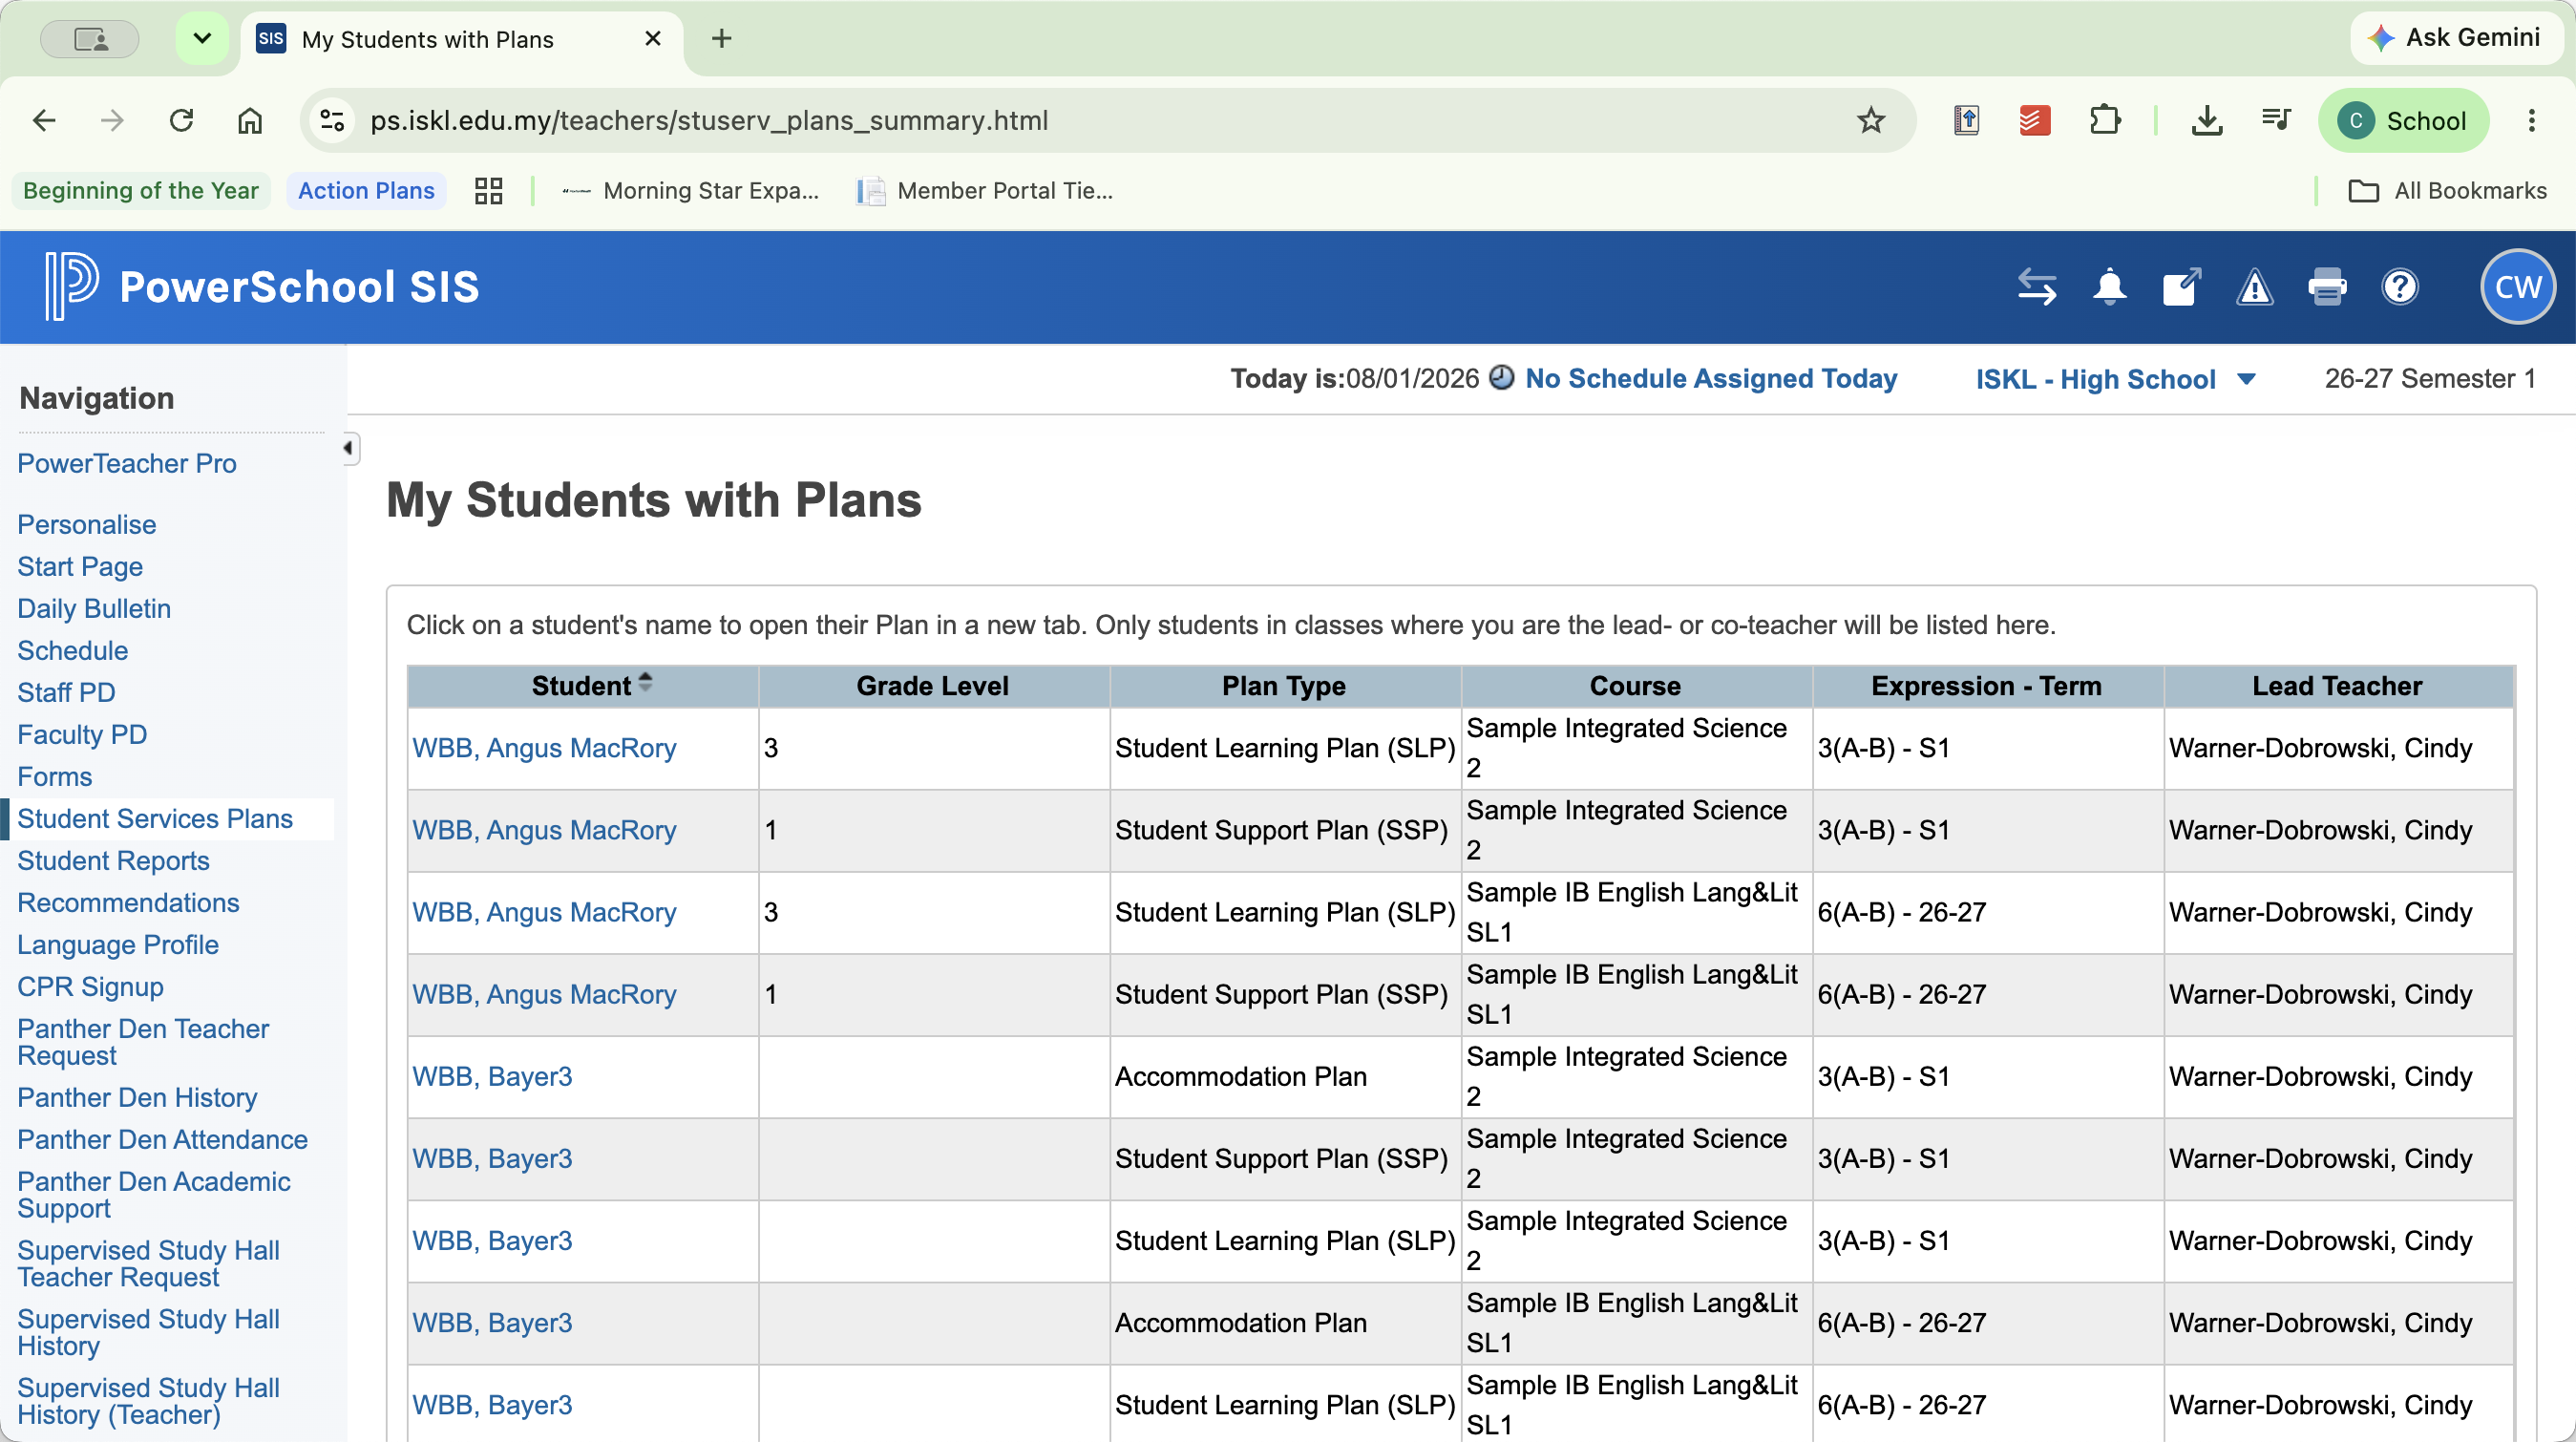
Task: Open the Schedule navigation link
Action: (73, 650)
